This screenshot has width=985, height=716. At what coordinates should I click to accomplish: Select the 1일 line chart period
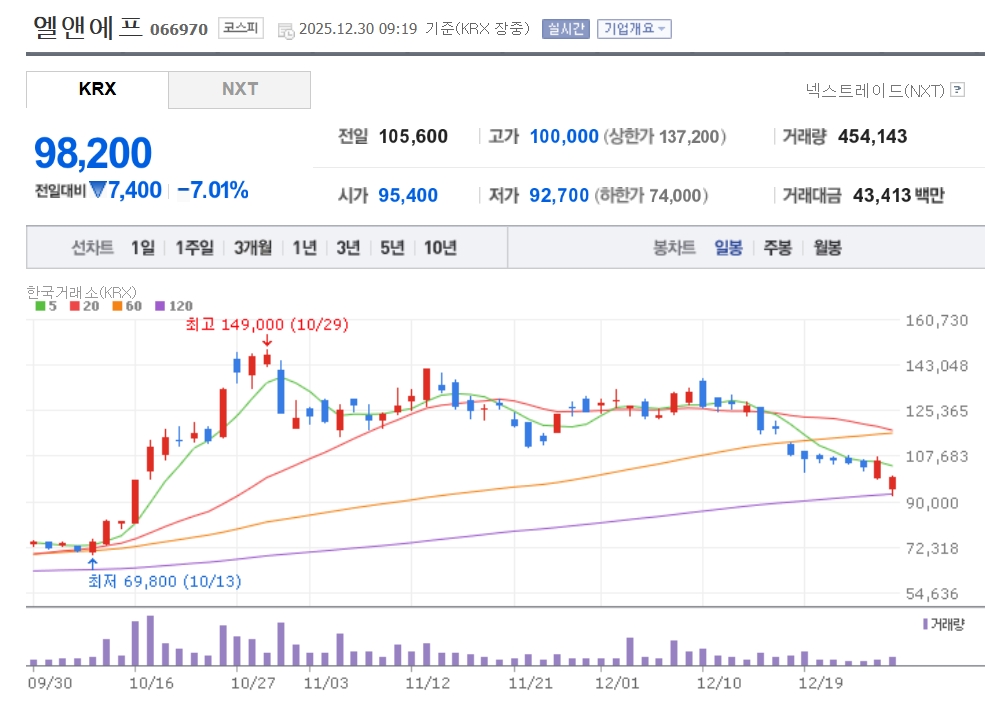pyautogui.click(x=143, y=248)
